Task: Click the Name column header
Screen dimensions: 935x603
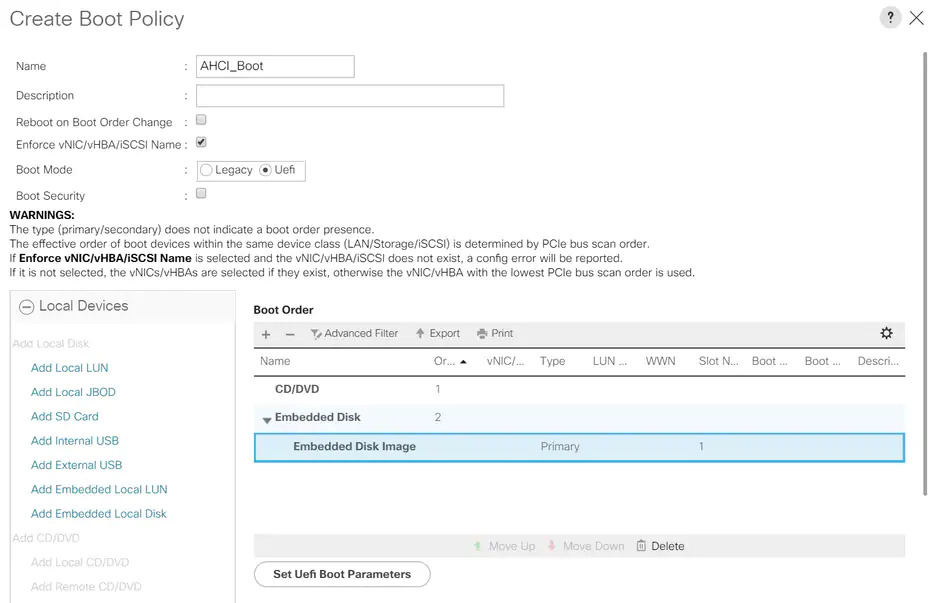Action: (x=275, y=361)
